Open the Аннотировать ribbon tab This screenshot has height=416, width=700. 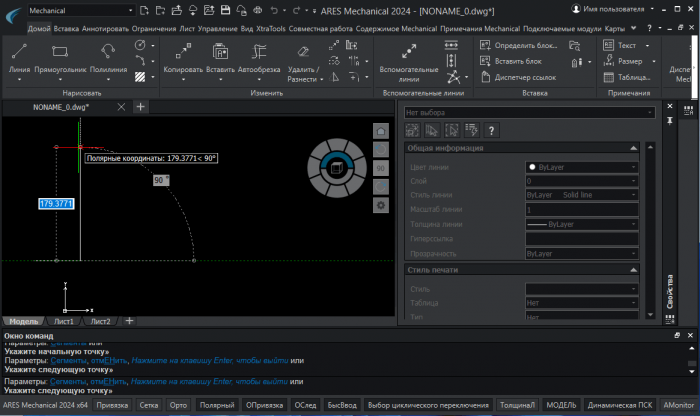pyautogui.click(x=105, y=29)
